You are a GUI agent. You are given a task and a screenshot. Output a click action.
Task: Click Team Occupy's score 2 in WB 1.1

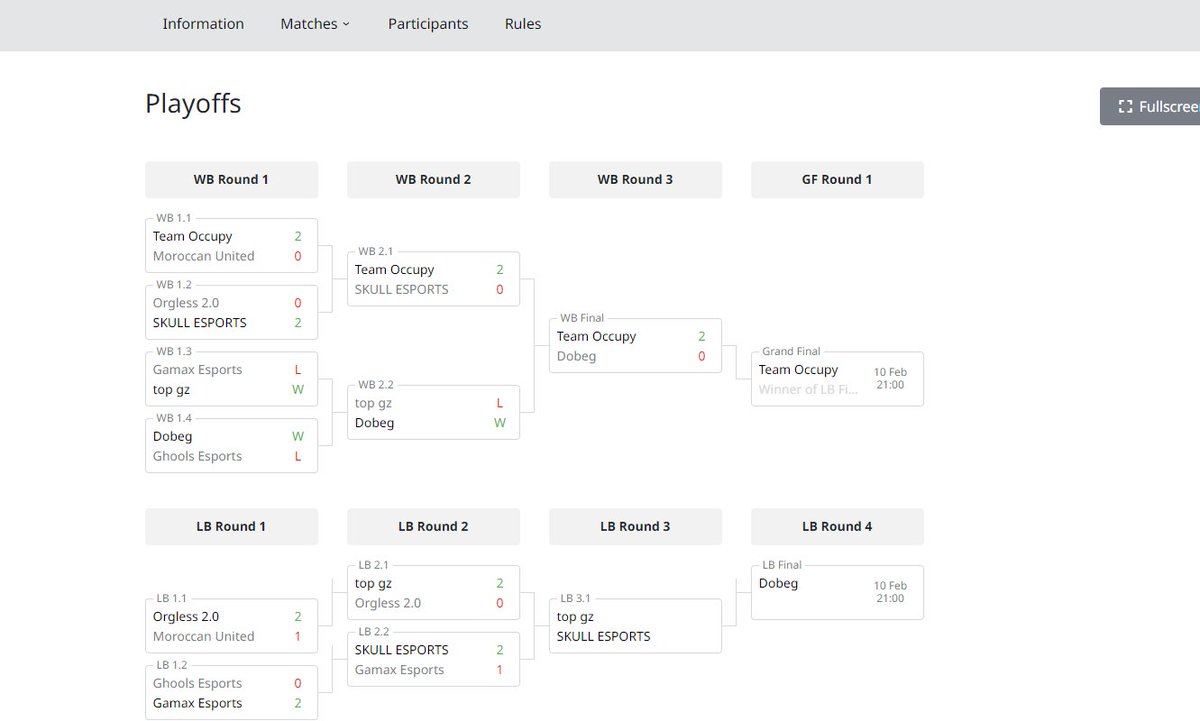(298, 236)
